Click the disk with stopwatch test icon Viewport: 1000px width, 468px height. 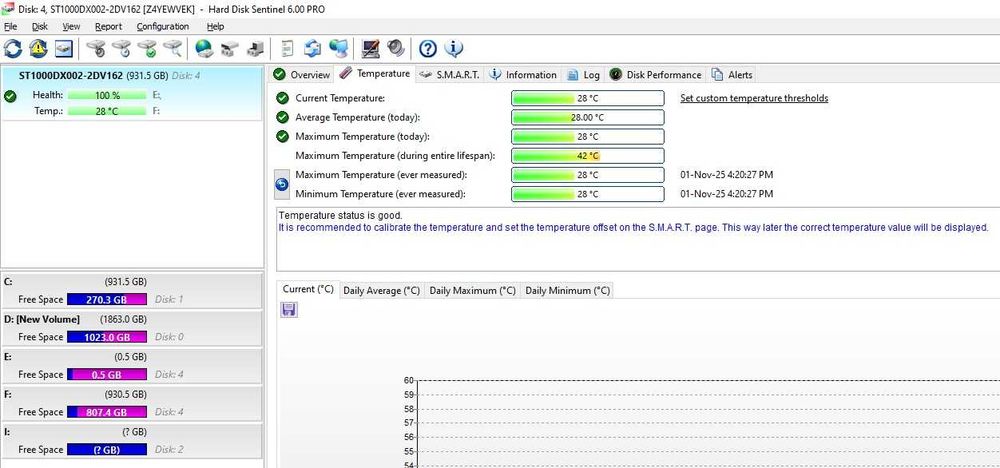pyautogui.click(x=96, y=48)
